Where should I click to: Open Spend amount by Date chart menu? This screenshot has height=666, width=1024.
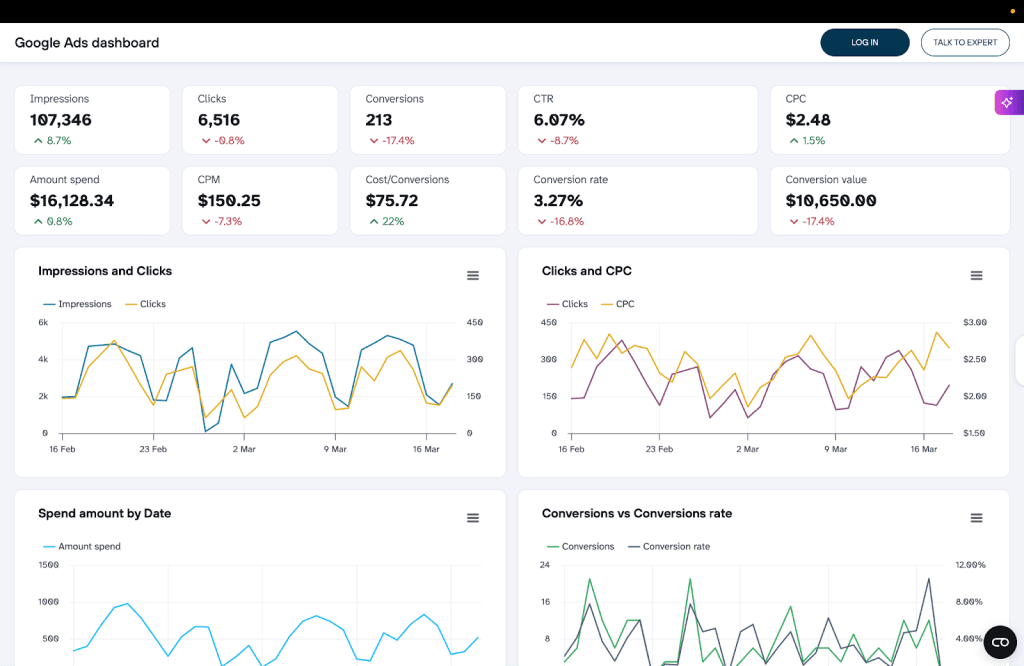click(473, 518)
